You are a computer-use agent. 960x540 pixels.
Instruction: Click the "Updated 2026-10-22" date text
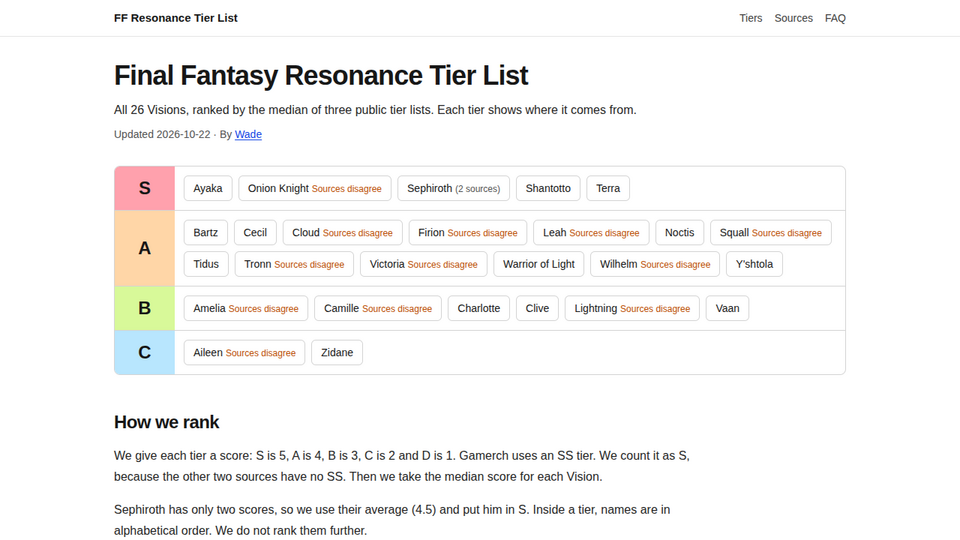(x=162, y=134)
